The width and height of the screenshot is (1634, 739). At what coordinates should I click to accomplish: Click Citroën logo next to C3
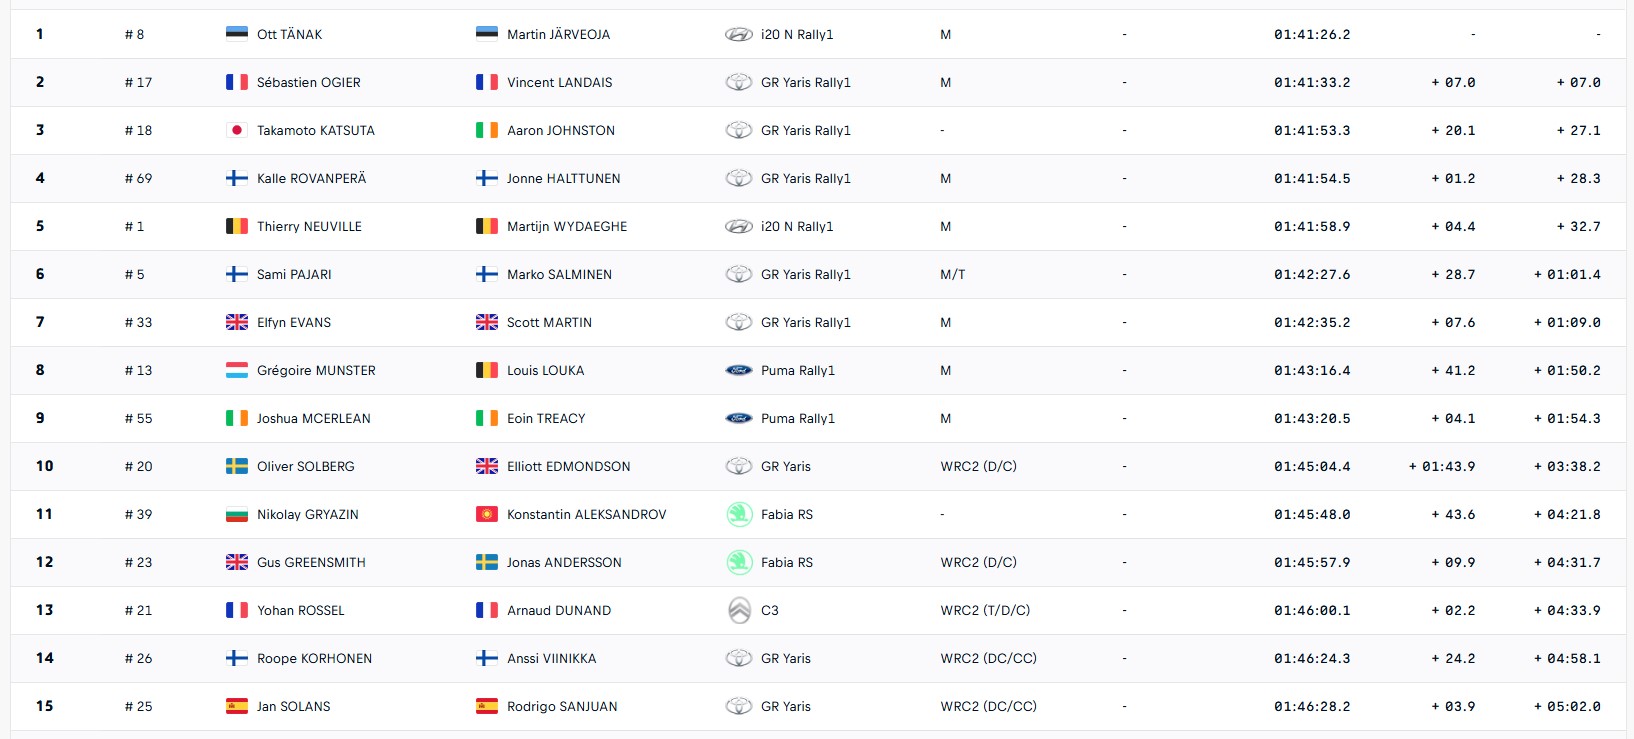tap(739, 610)
